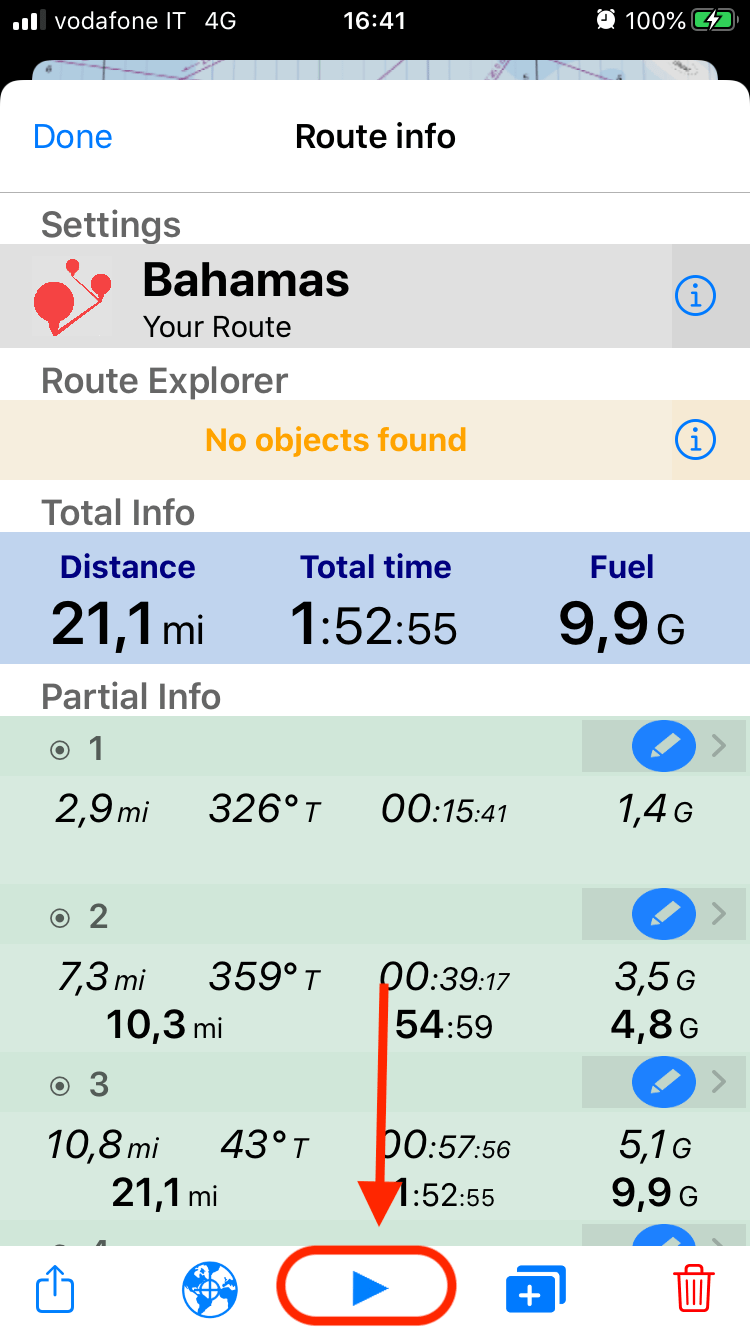
Task: Open the Bahamas Your Route row
Action: tap(375, 296)
